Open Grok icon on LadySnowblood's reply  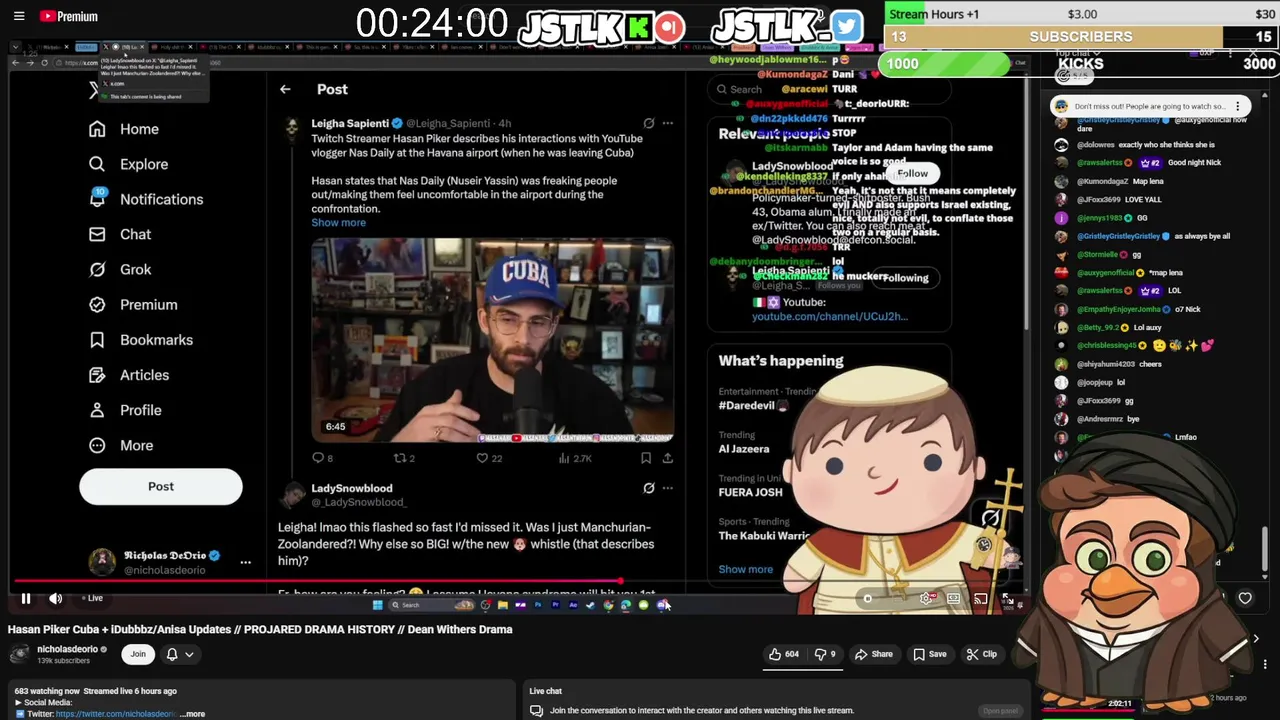pos(649,488)
